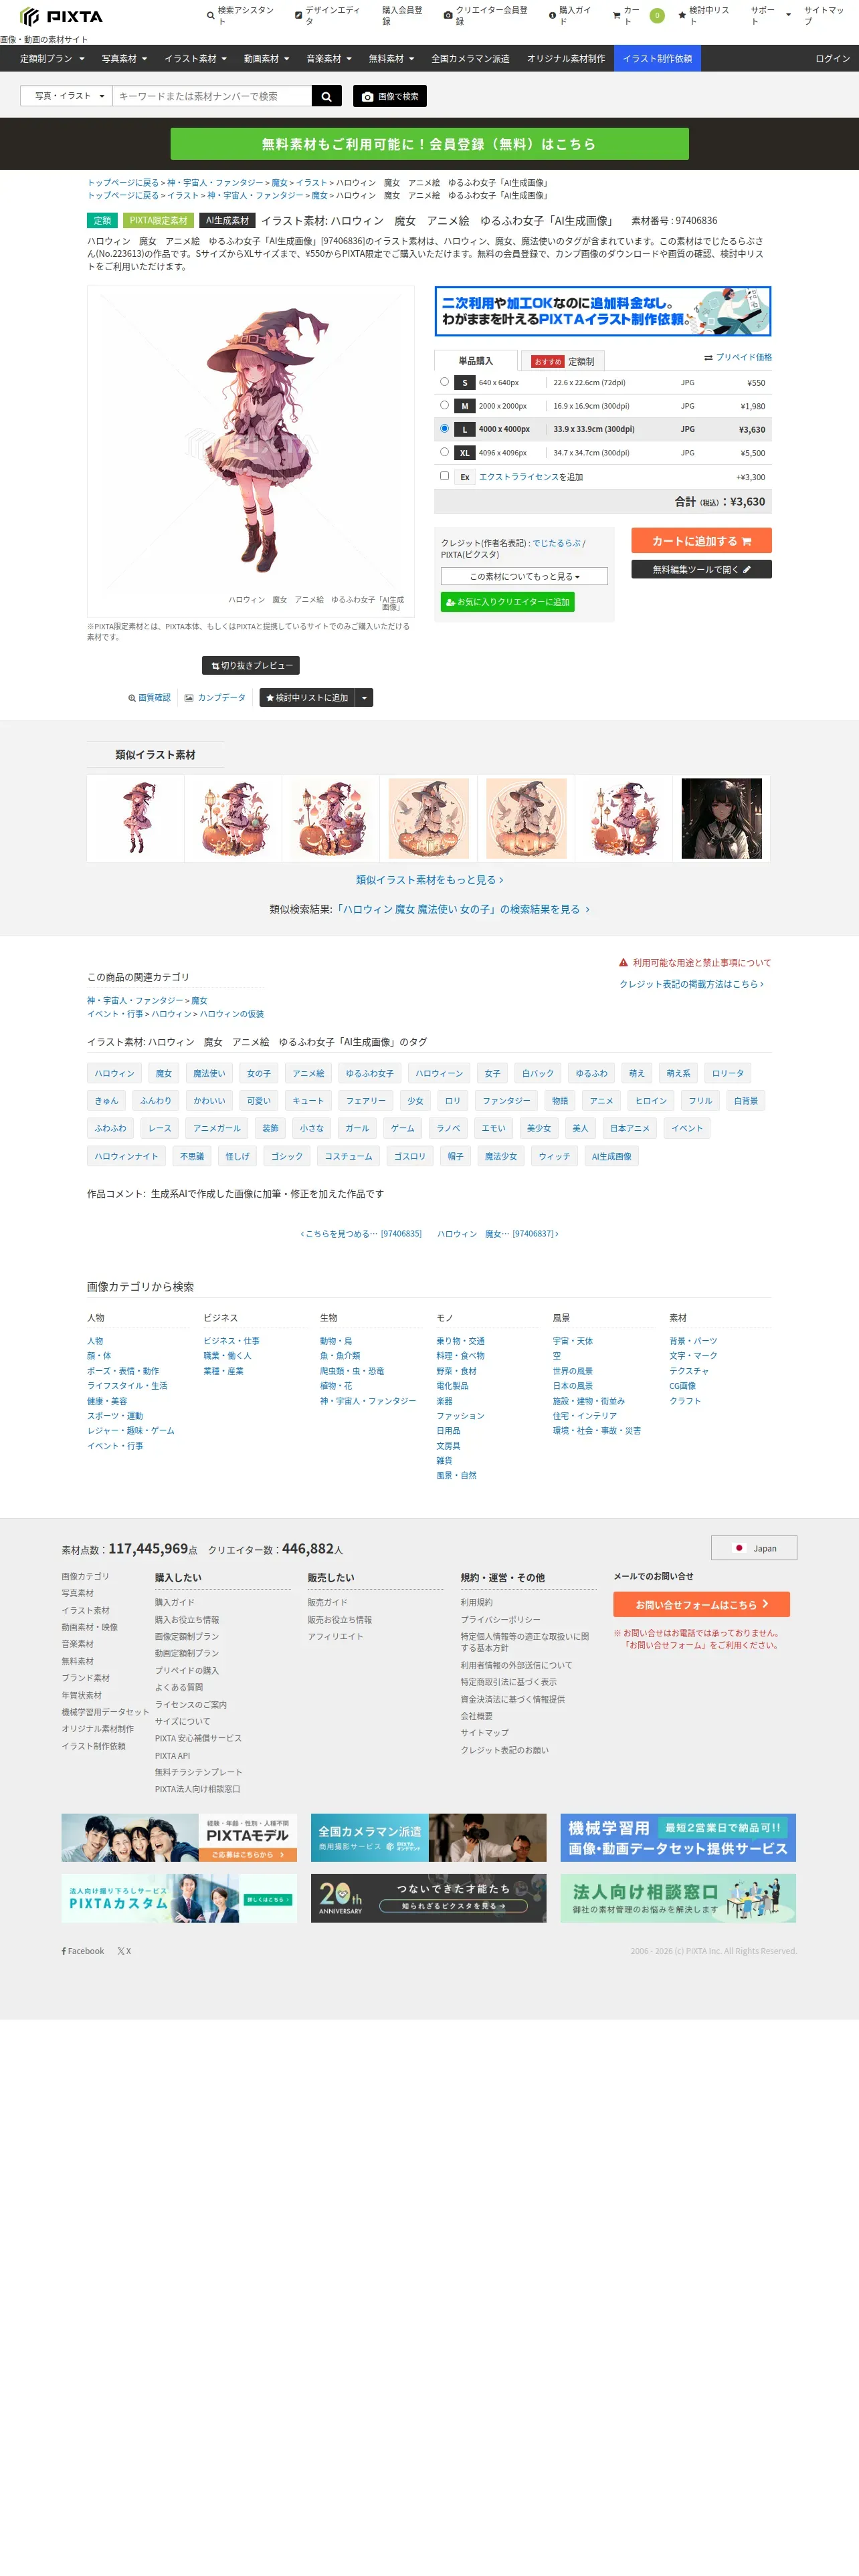The height and width of the screenshot is (2576, 859).
Task: Switch to the 定額制 tab
Action: 564,361
